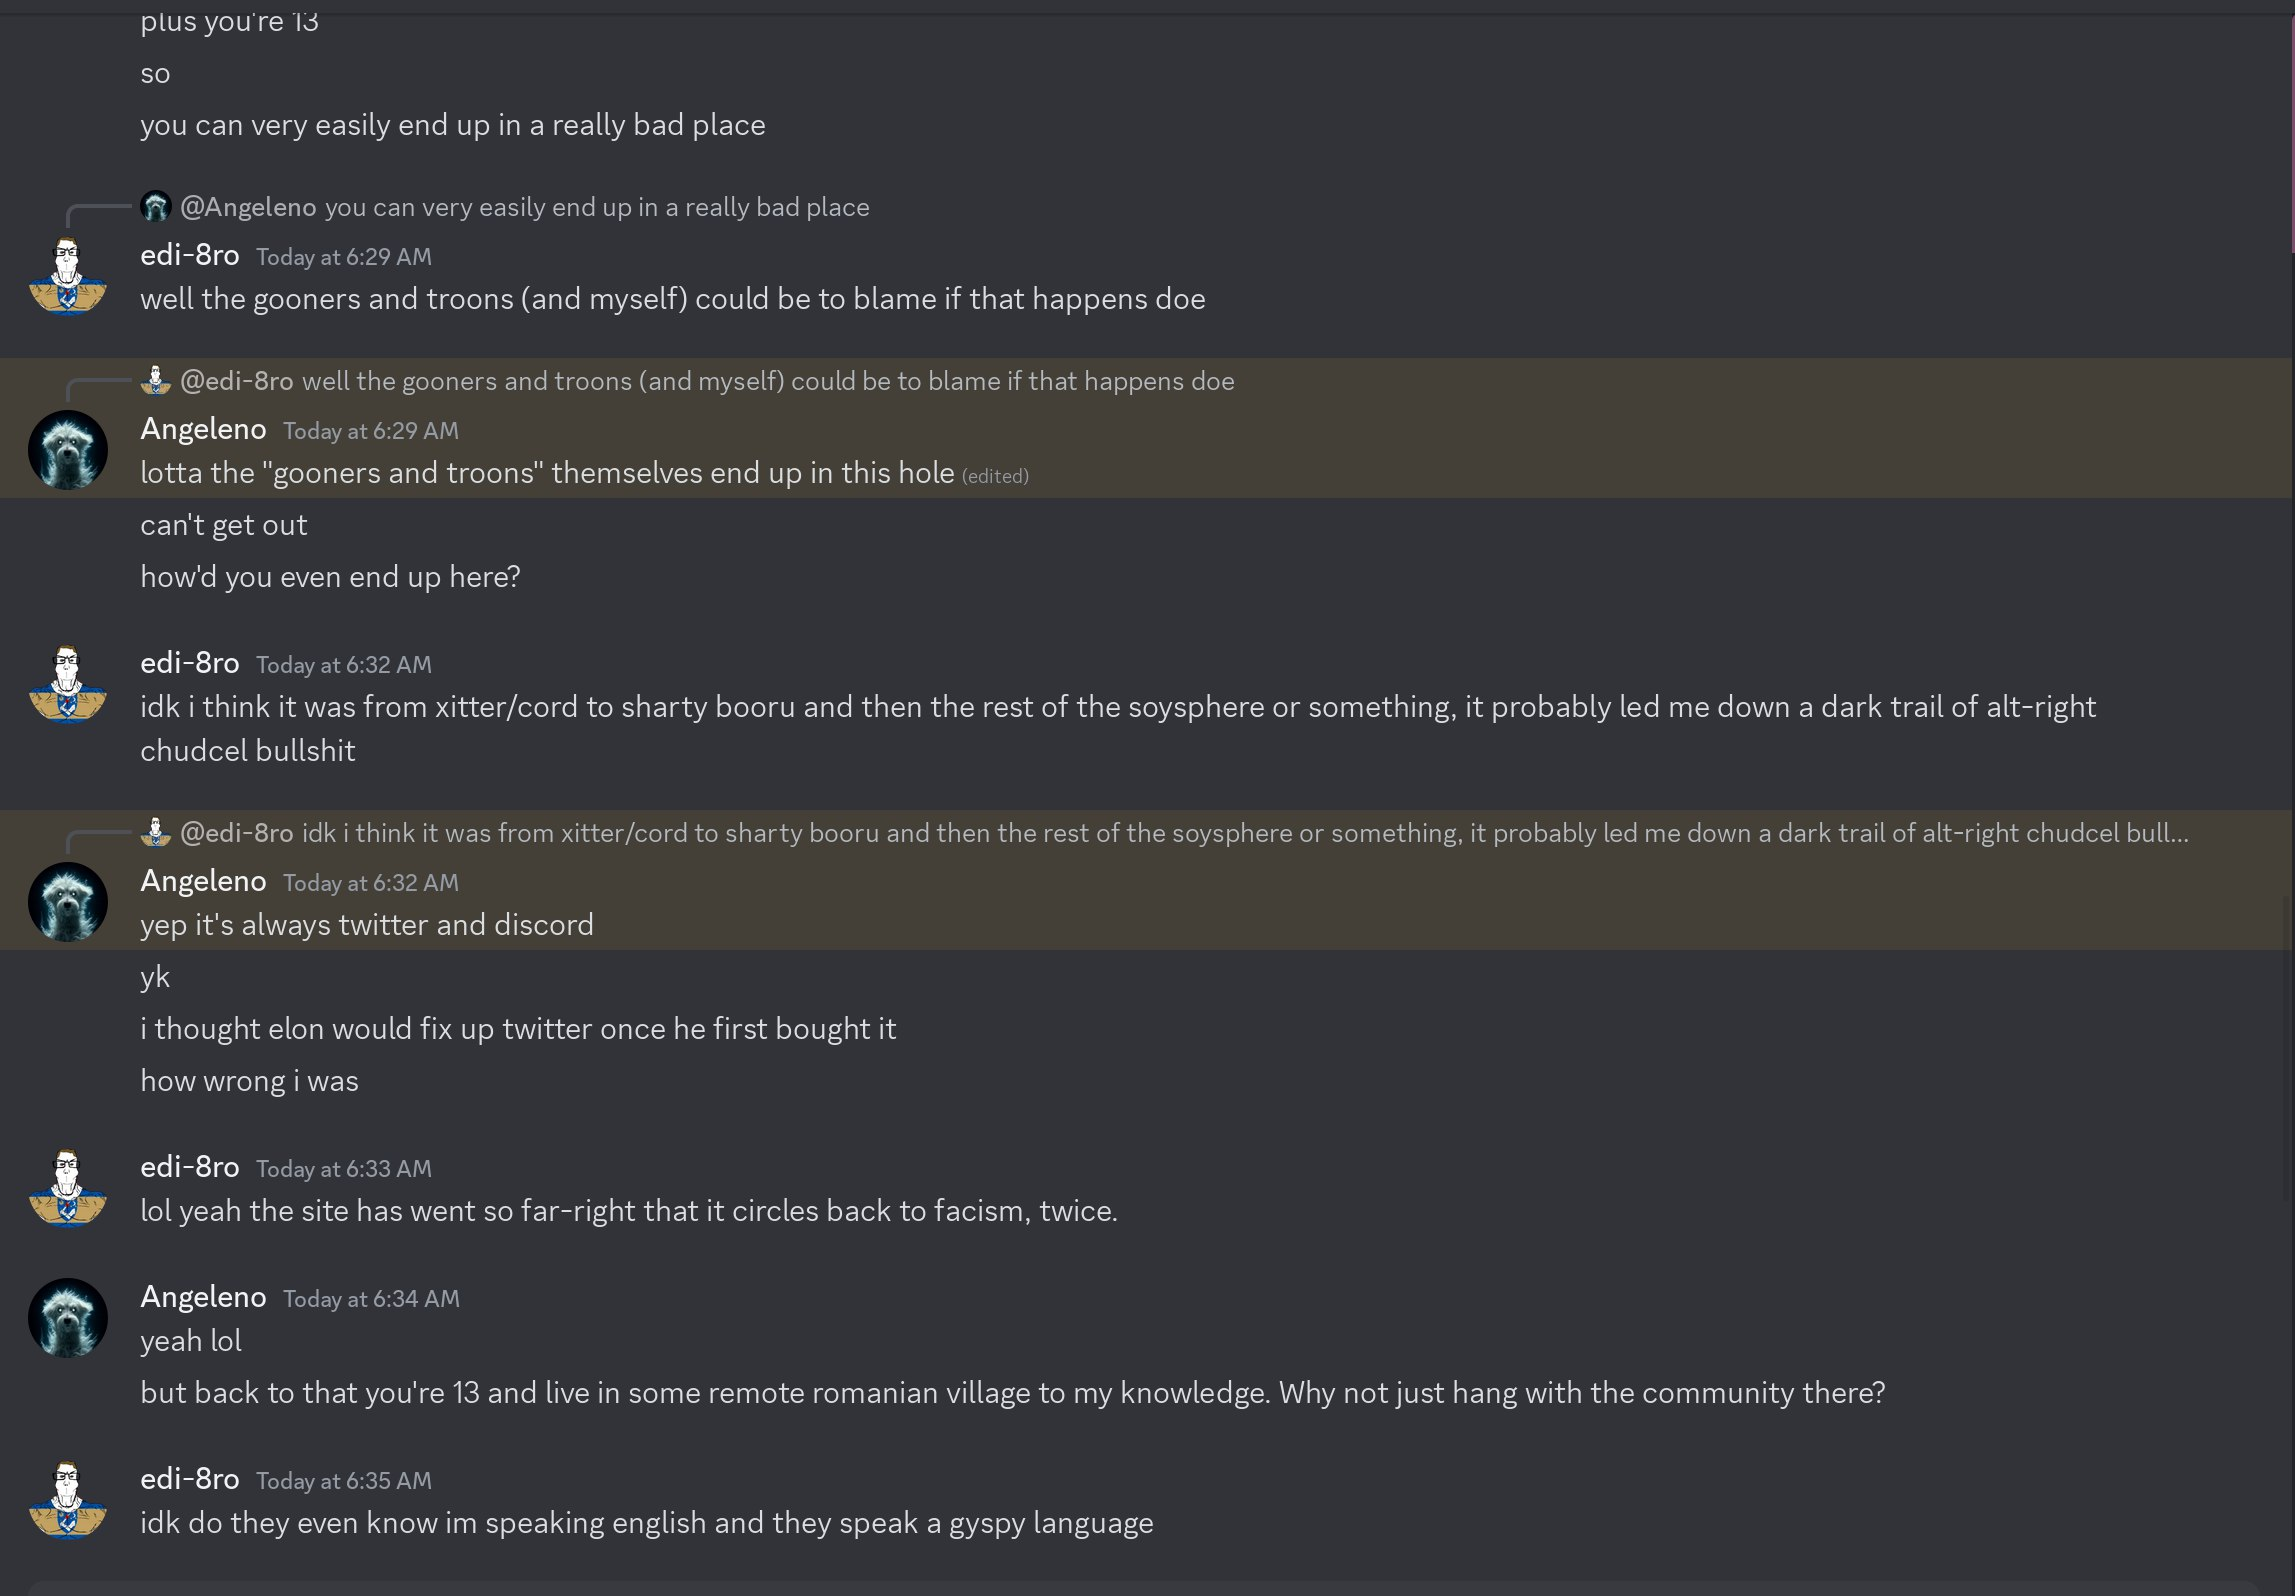
Task: Click Angeleno avatar at 6:34 AM message
Action: point(67,1318)
